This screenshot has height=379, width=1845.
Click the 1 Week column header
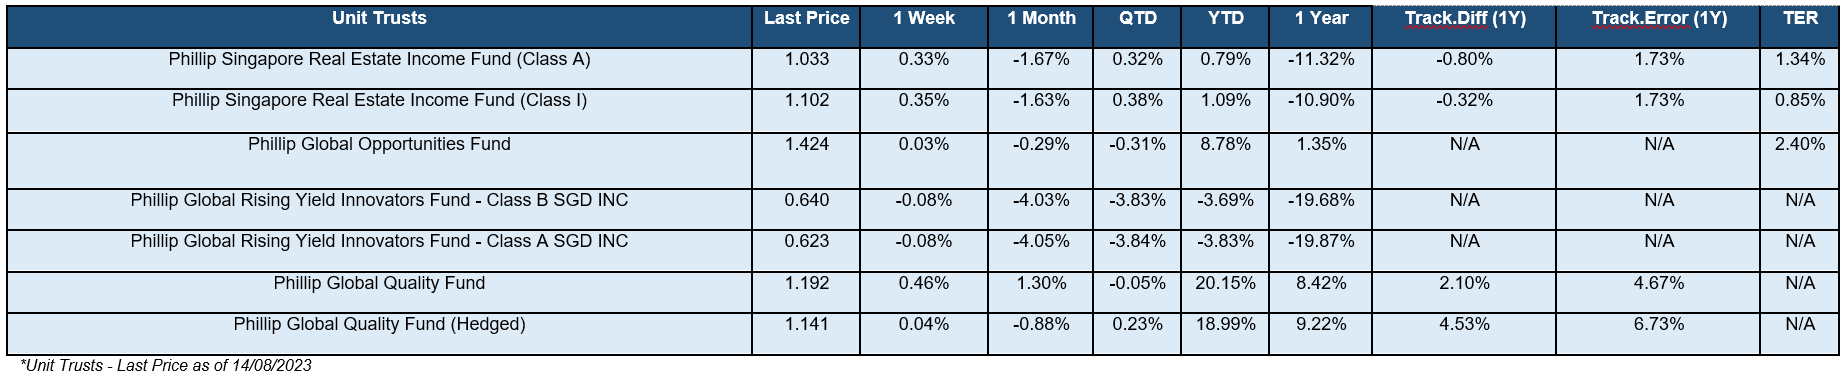click(924, 19)
